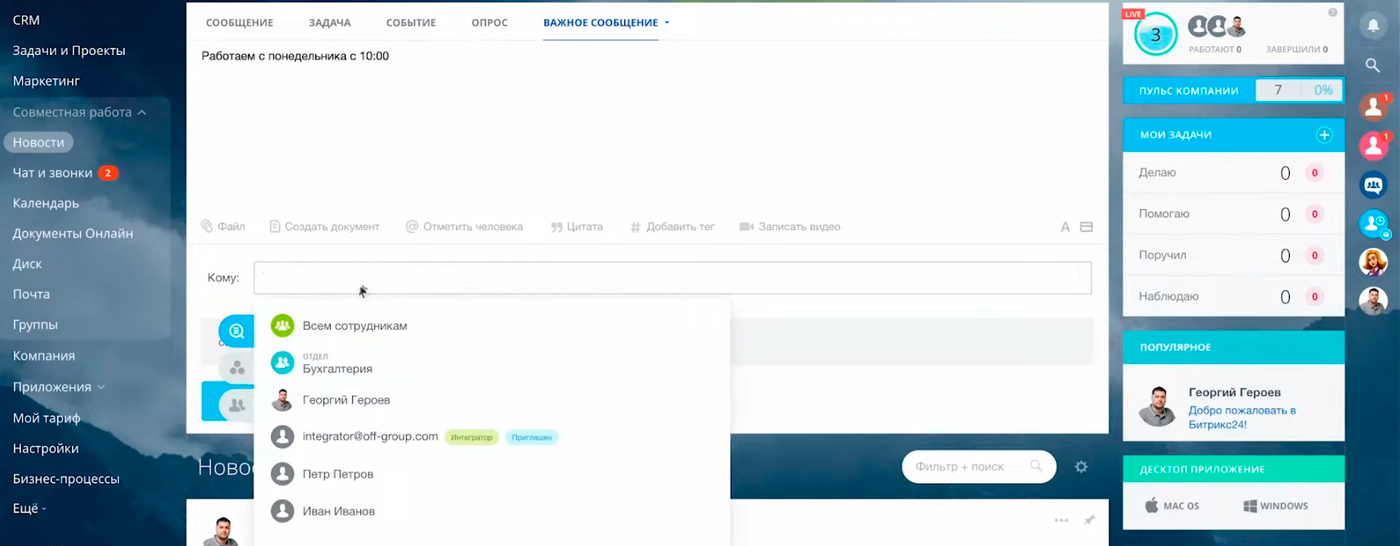The image size is (1400, 546).
Task: Select Всем сотрудникам as recipient
Action: pos(354,326)
